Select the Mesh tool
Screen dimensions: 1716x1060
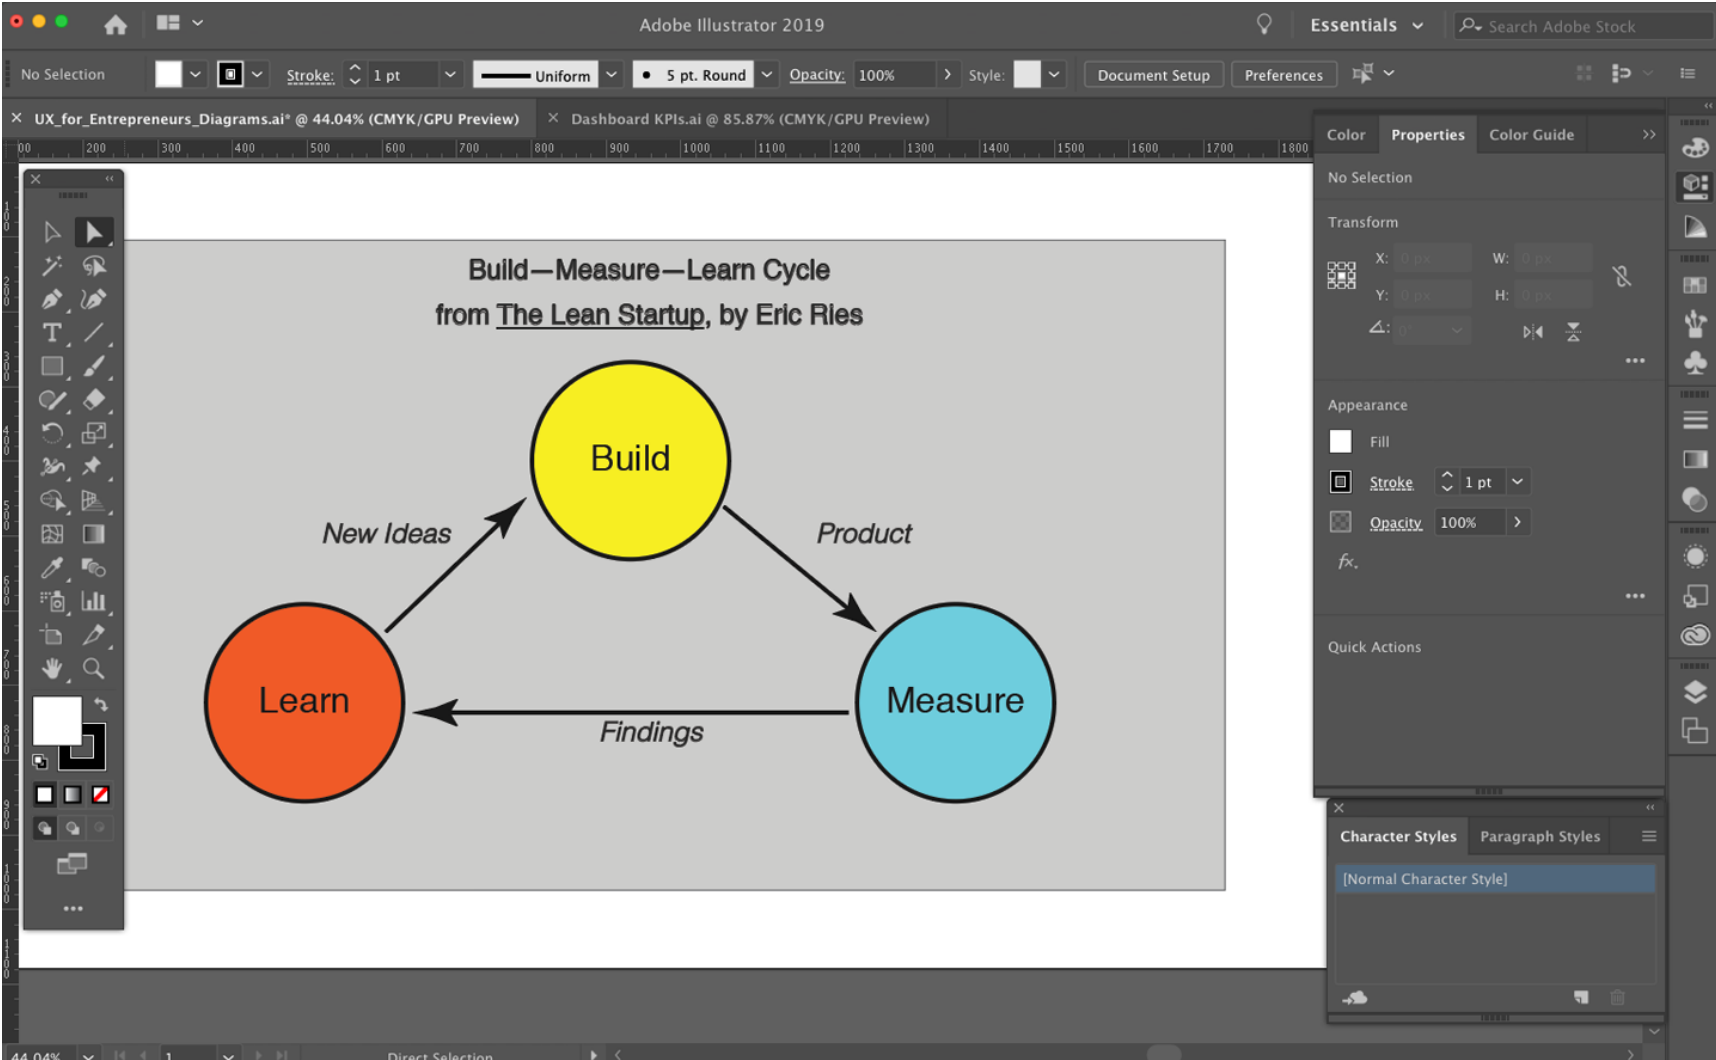point(52,534)
